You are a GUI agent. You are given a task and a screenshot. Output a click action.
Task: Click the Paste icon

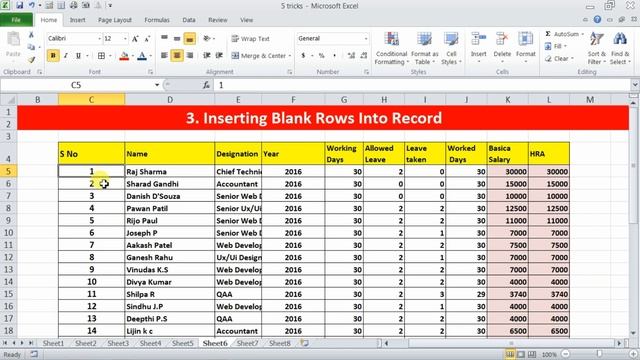(13, 39)
